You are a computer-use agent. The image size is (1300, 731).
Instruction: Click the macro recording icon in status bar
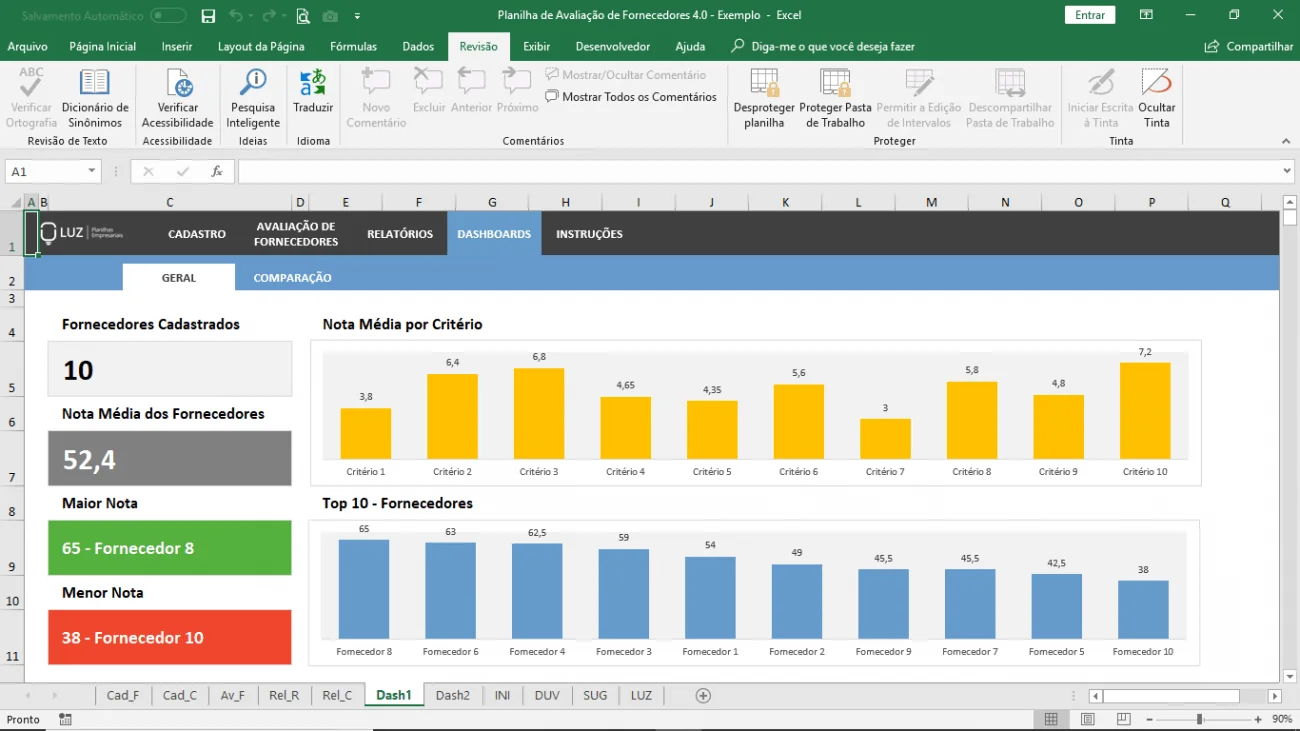[x=65, y=719]
